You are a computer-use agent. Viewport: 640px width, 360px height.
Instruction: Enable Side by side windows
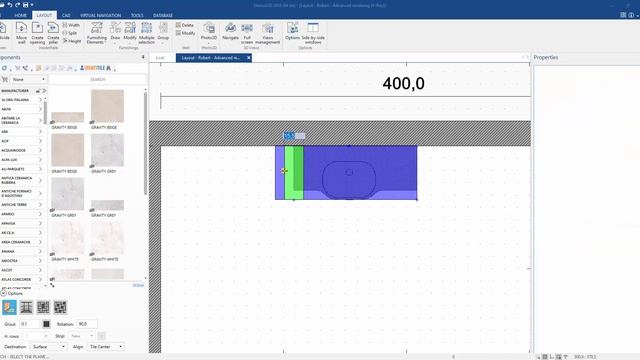313,33
